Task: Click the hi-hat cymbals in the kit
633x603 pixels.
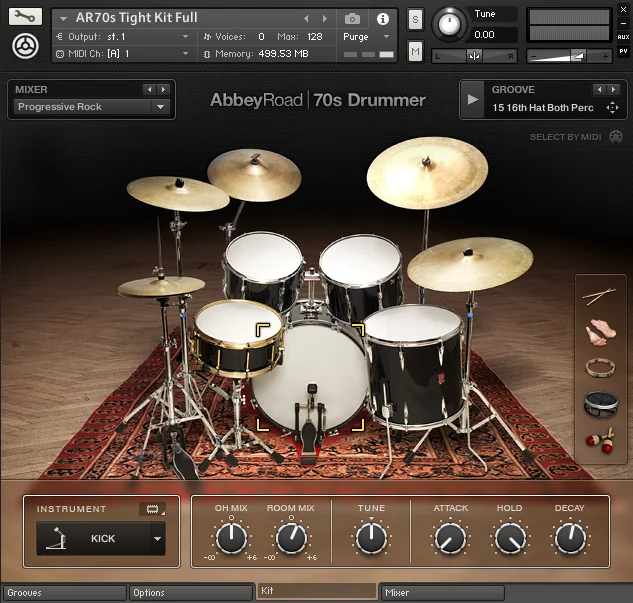Action: pyautogui.click(x=161, y=286)
